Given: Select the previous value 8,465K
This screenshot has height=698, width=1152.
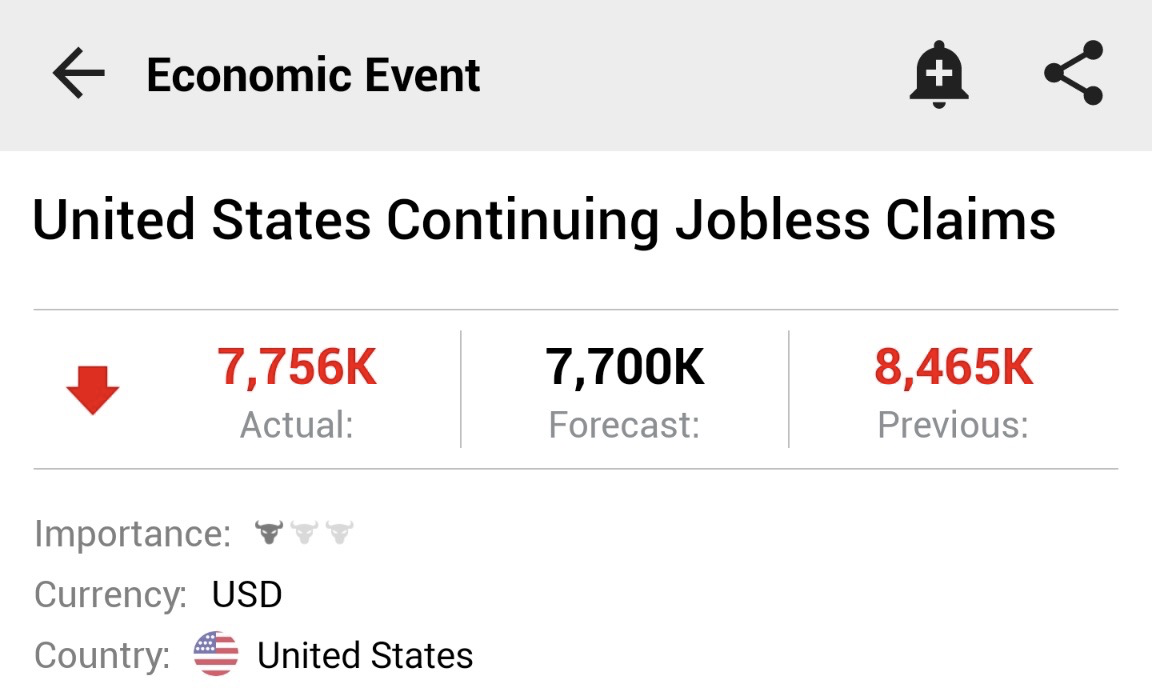Looking at the screenshot, I should point(954,367).
